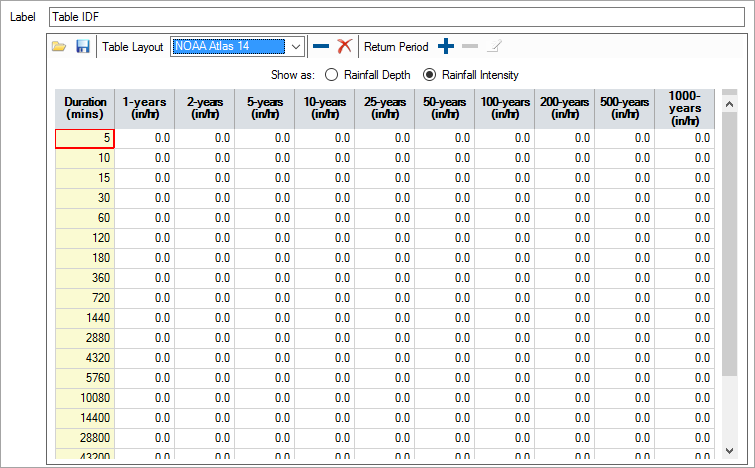Click the vertical scrollbar thumb
Viewport: 755px width, 468px height.
(729, 244)
